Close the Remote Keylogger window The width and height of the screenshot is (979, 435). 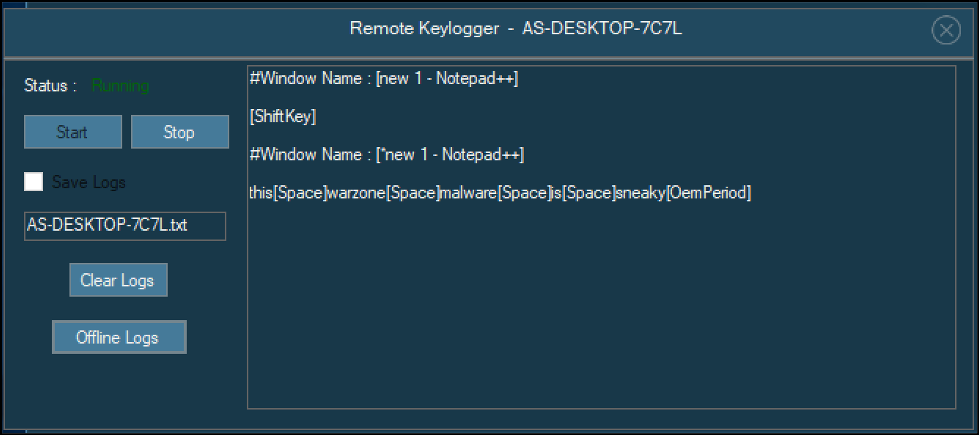[x=945, y=31]
